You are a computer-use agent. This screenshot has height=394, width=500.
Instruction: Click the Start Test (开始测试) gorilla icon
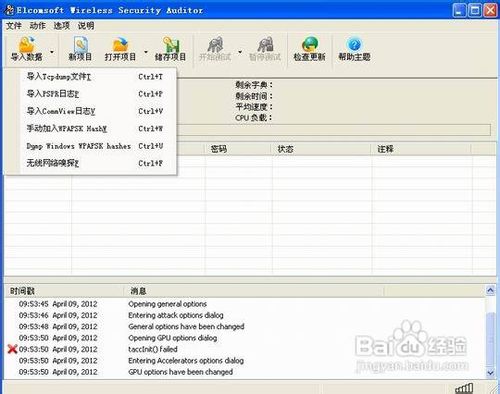(215, 49)
